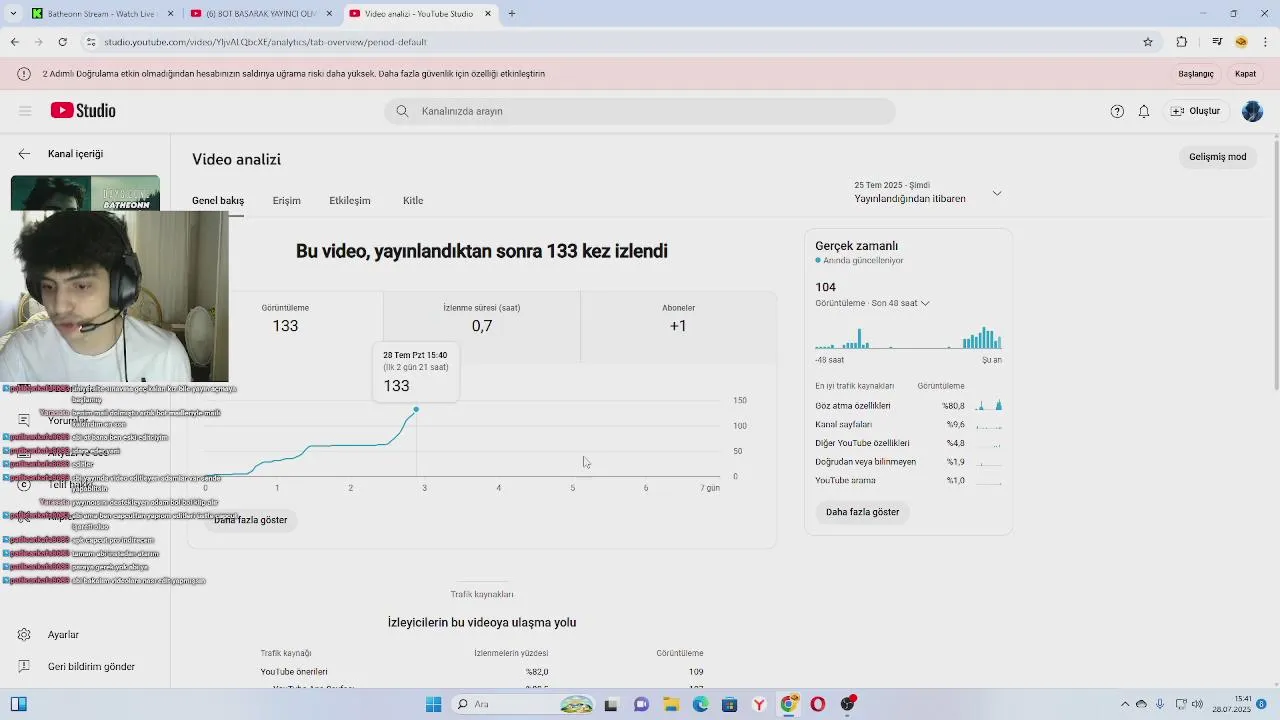Close the Video analizi browser tab
The image size is (1280, 720).
pyautogui.click(x=488, y=14)
